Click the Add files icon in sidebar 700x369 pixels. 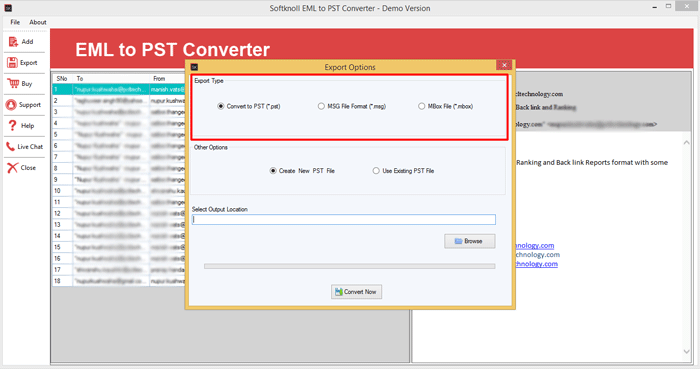click(x=13, y=42)
